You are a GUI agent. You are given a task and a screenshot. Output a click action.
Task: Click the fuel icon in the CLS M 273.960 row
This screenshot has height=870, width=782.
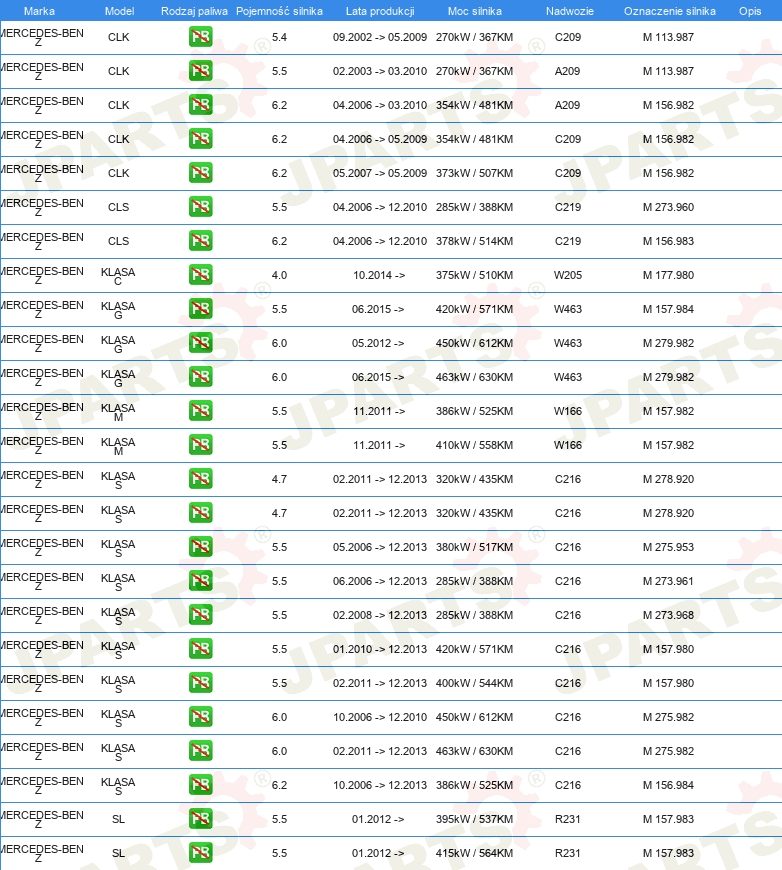[x=200, y=207]
